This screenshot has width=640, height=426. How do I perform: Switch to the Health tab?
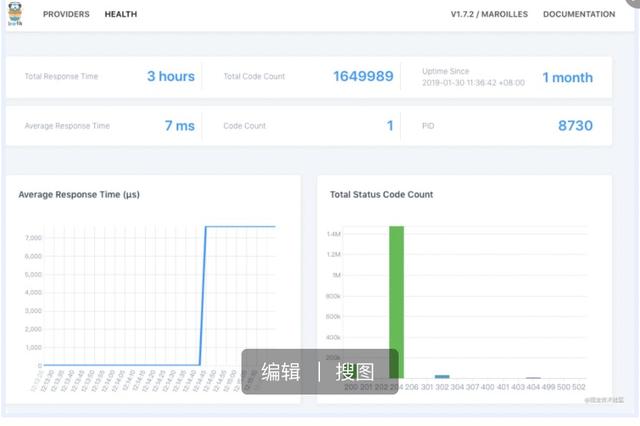tap(121, 14)
